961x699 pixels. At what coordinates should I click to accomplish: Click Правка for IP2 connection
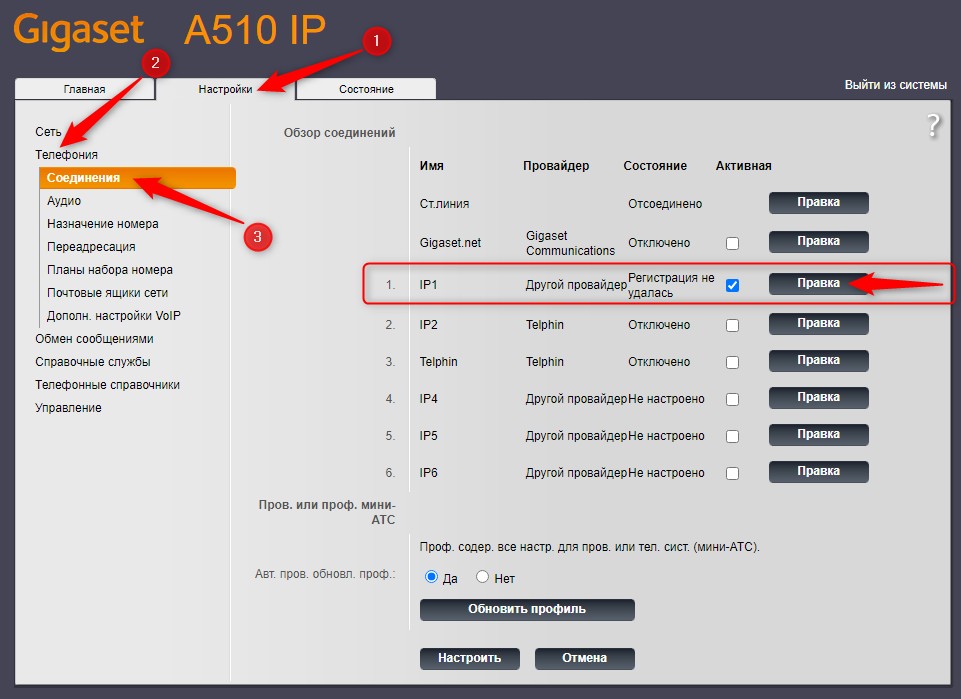(819, 323)
